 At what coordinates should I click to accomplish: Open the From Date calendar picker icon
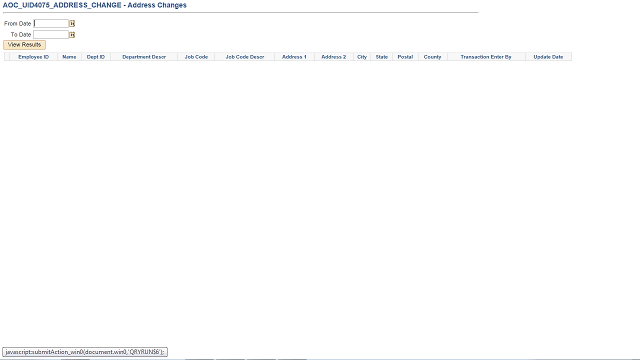click(x=72, y=24)
